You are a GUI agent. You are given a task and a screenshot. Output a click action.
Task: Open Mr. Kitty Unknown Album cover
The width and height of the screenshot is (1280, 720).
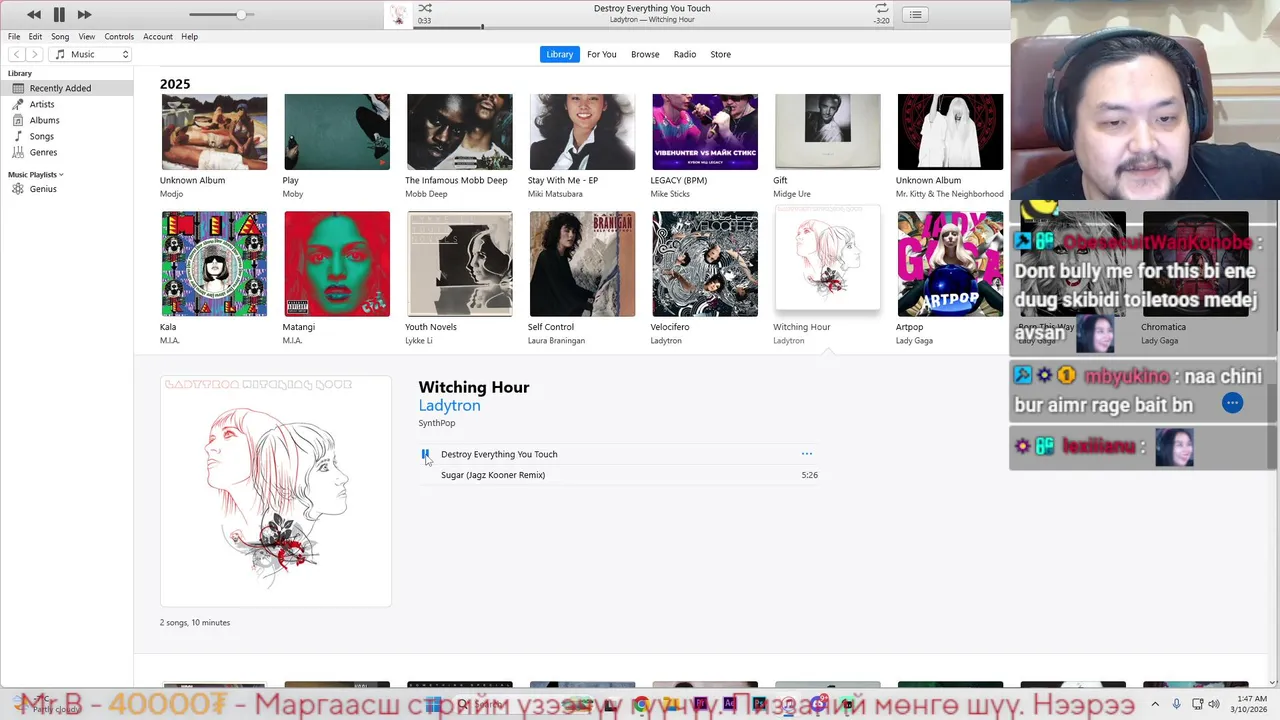pos(950,132)
